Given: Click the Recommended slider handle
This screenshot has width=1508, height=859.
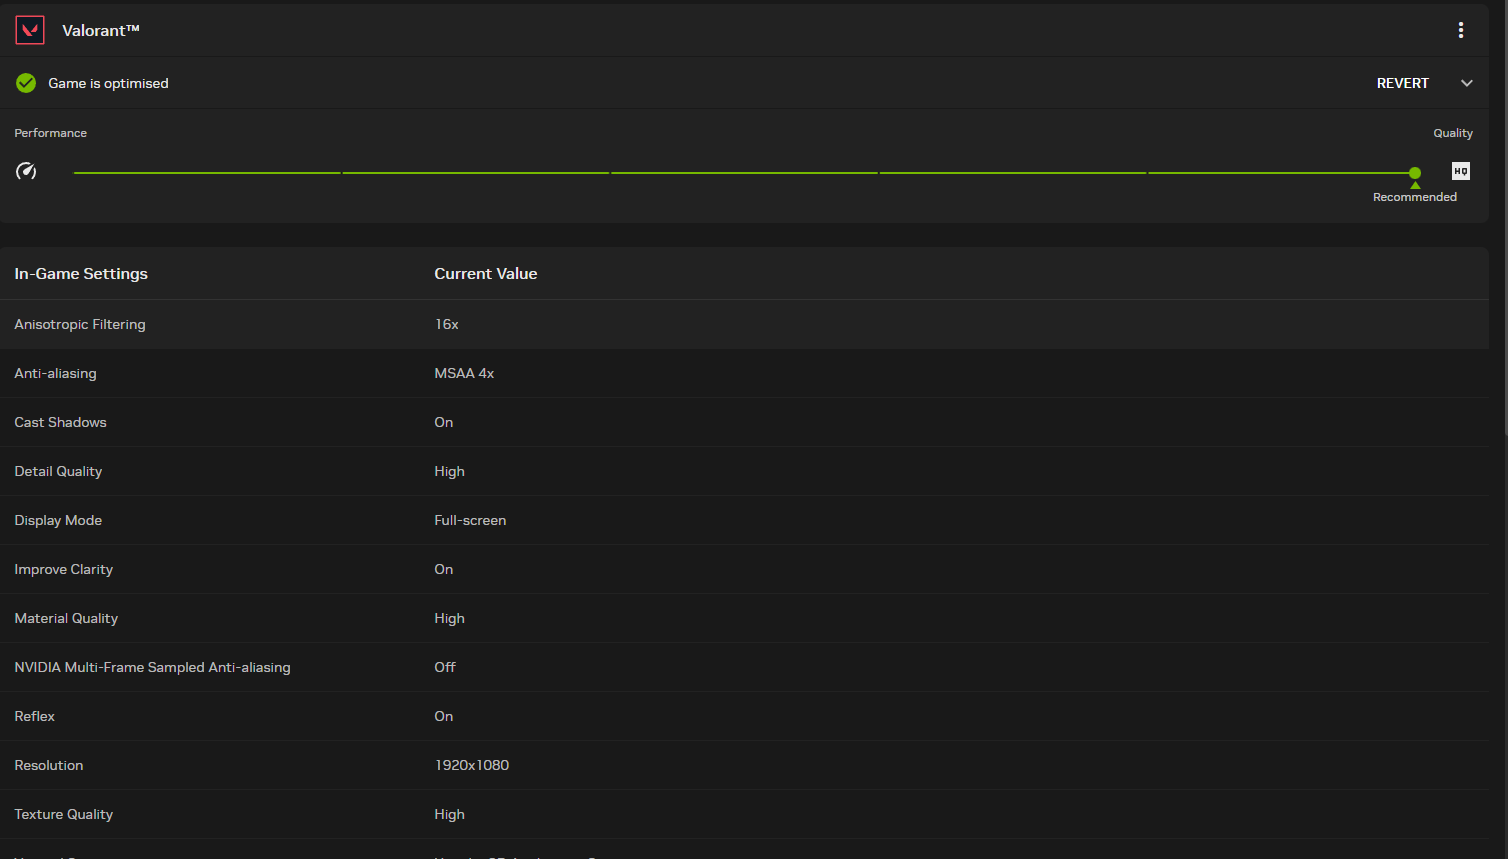Looking at the screenshot, I should (x=1415, y=173).
